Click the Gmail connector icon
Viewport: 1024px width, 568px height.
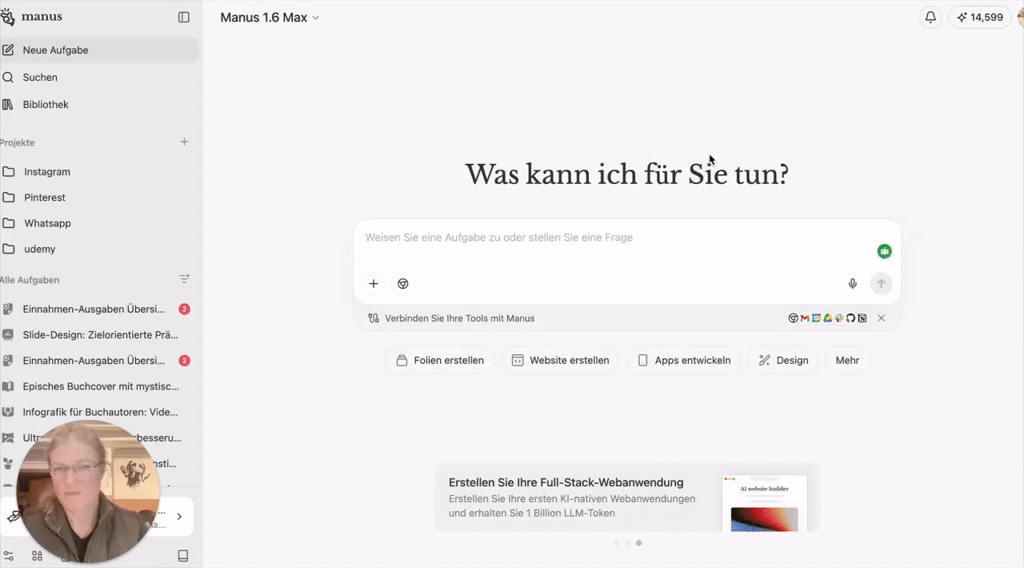(805, 318)
